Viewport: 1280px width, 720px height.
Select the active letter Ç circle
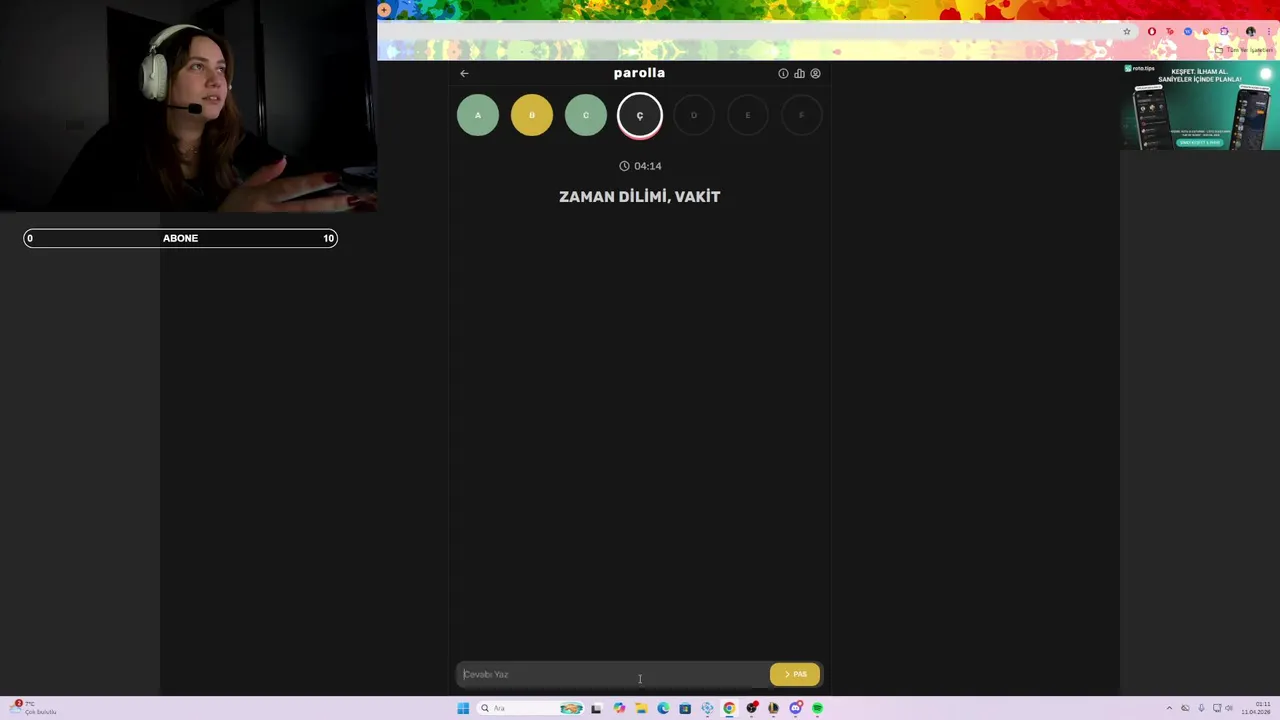[x=640, y=115]
